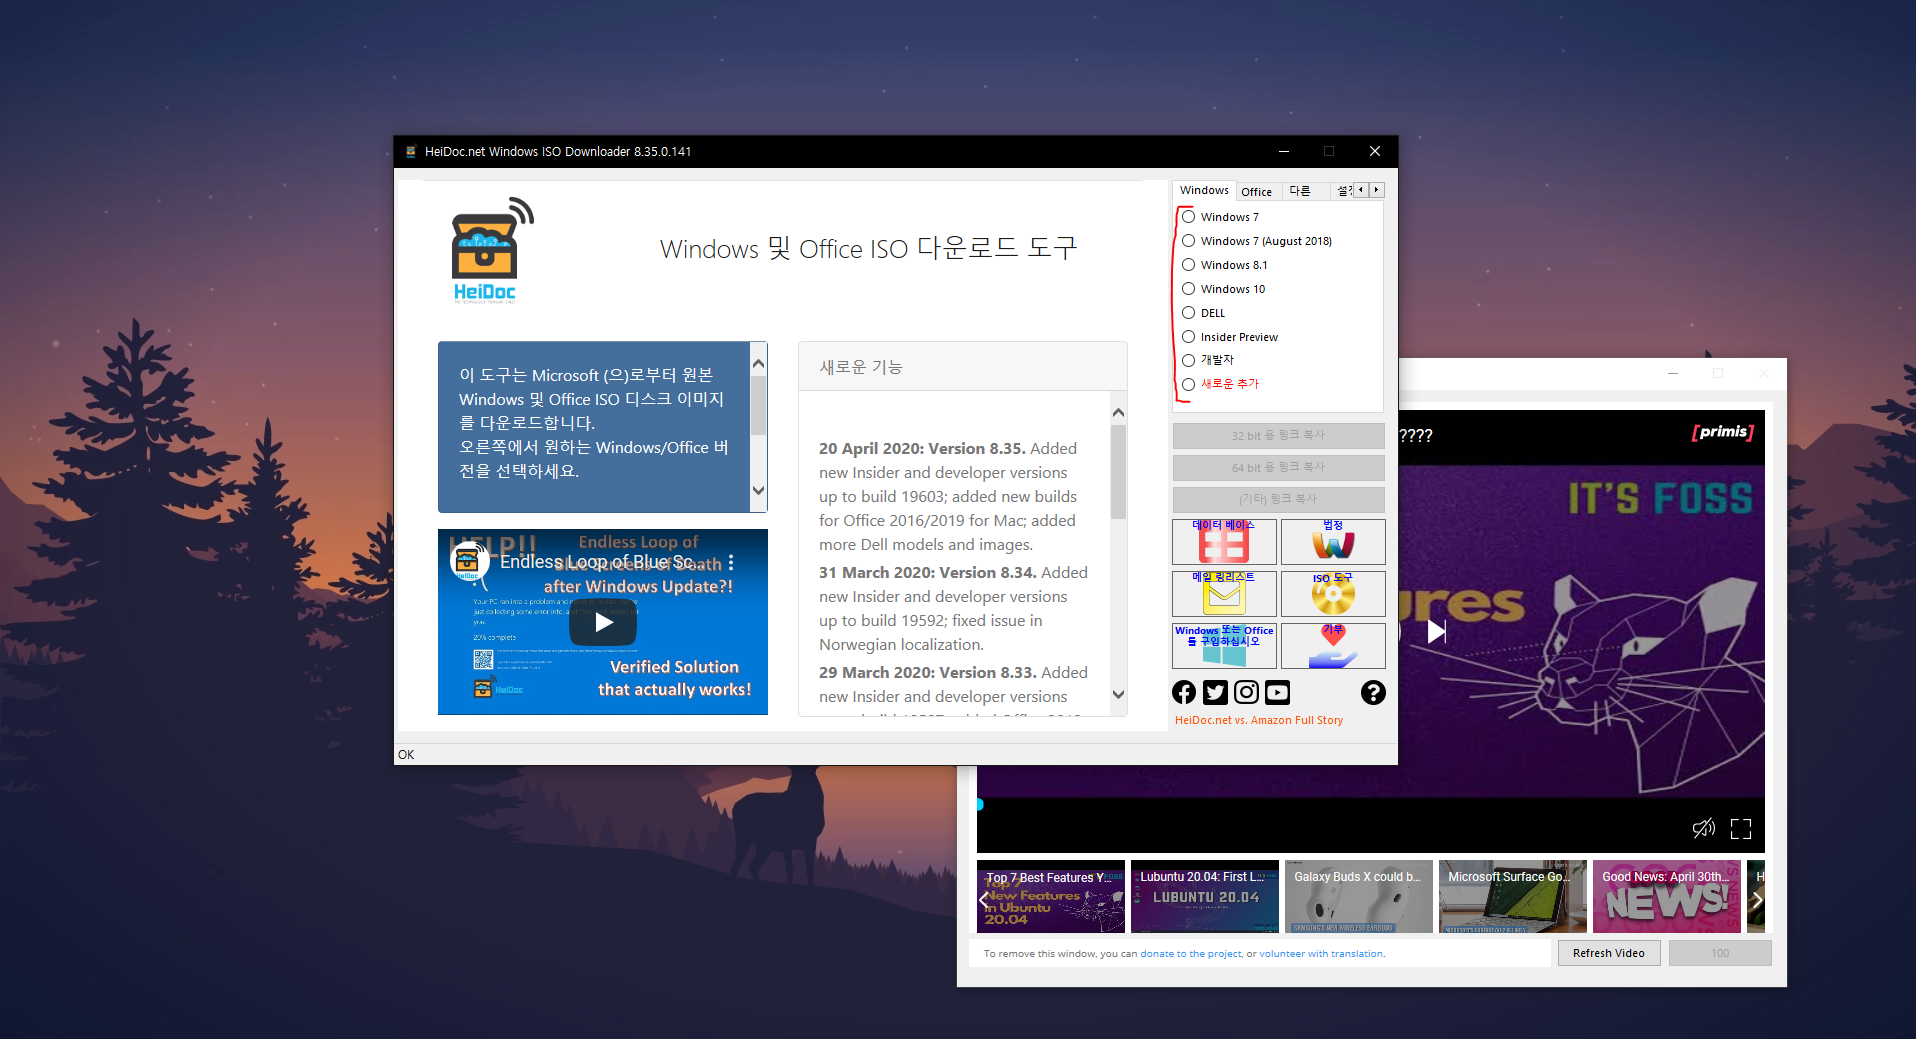
Task: Select the Windows 10 radio button
Action: (x=1189, y=289)
